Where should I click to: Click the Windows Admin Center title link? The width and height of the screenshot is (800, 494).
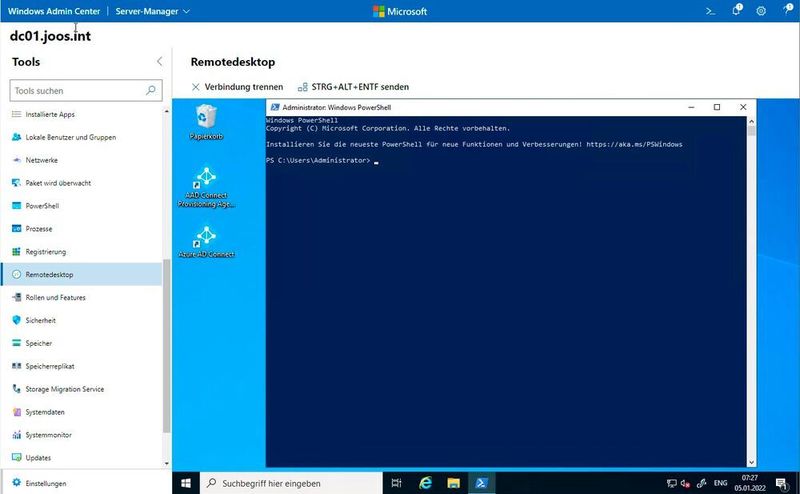54,11
